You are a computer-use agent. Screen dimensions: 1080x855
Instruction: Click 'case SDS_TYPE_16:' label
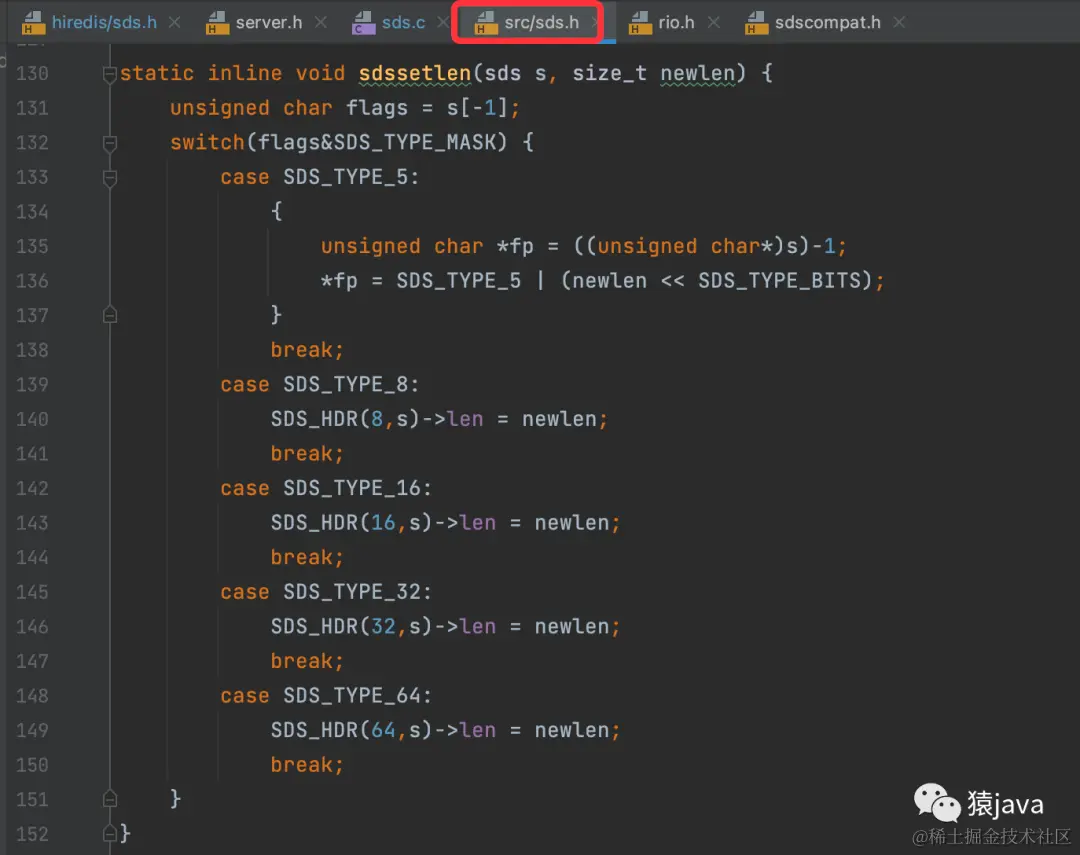click(x=326, y=488)
